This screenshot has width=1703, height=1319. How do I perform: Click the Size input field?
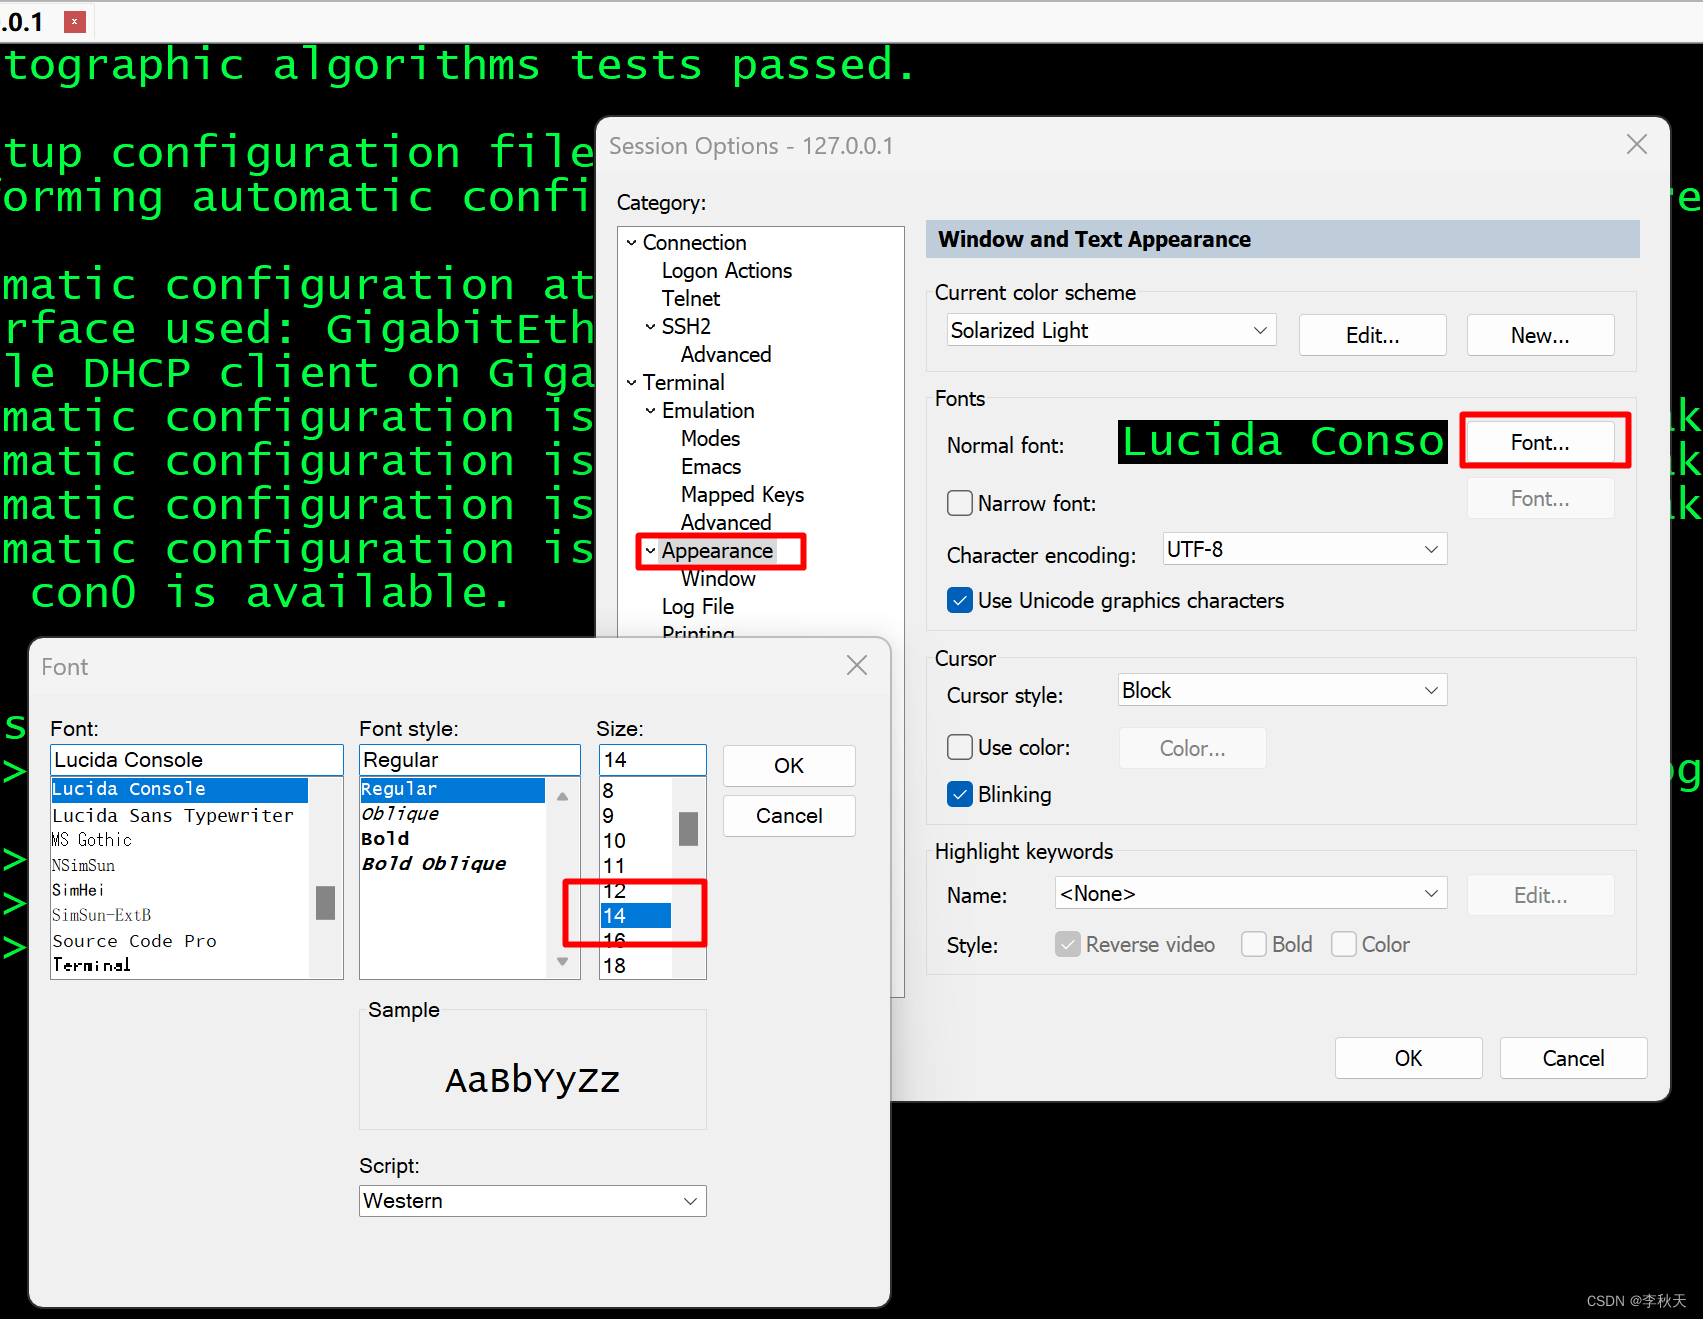click(652, 760)
